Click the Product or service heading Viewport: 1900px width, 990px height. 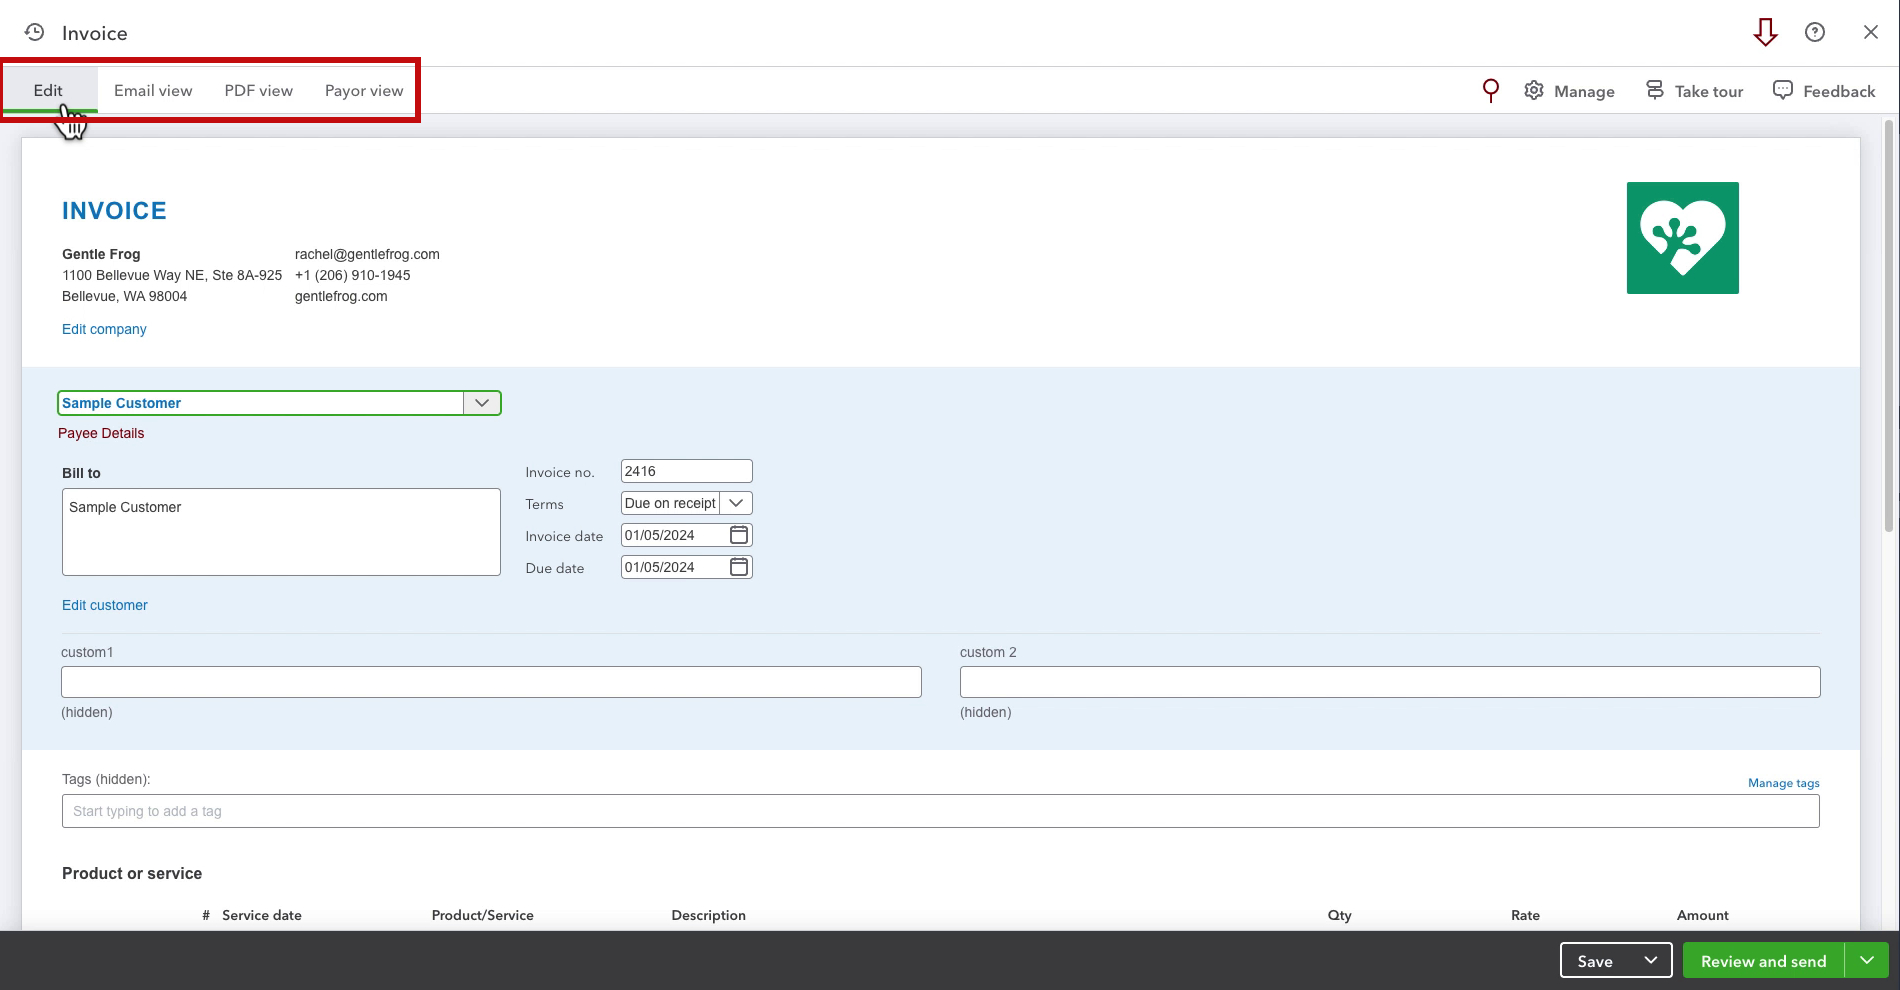tap(132, 873)
